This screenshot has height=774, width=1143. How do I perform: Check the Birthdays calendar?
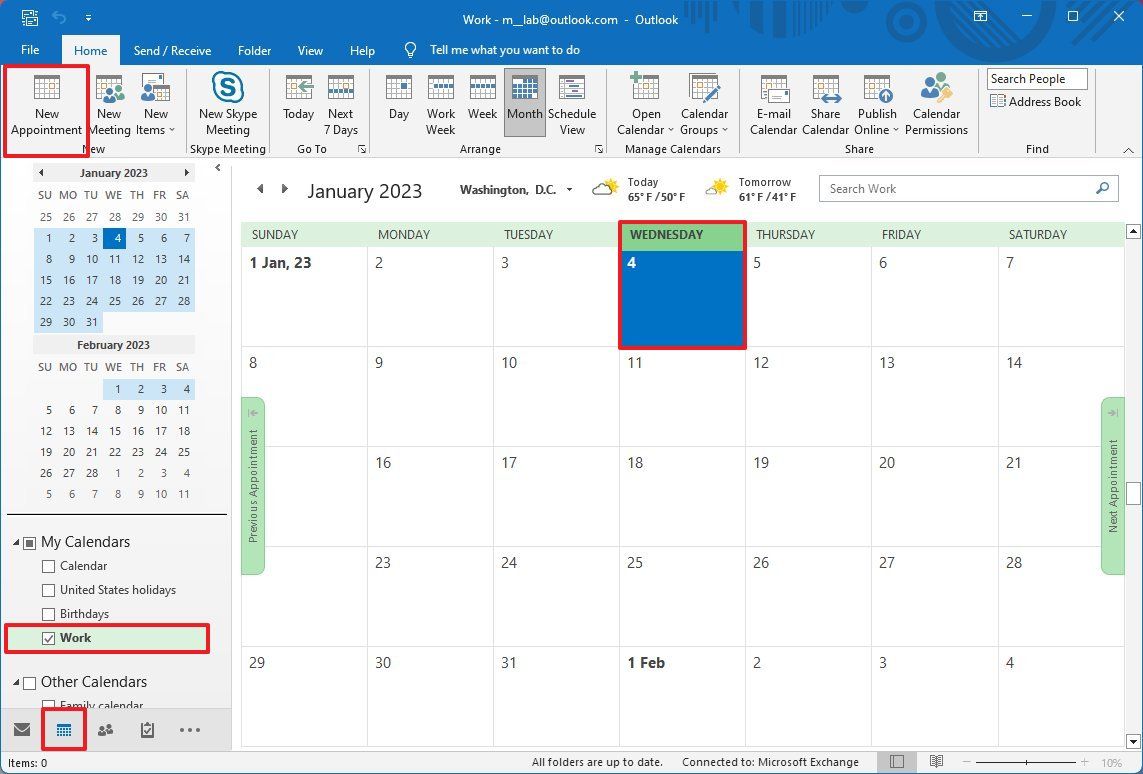(x=48, y=614)
